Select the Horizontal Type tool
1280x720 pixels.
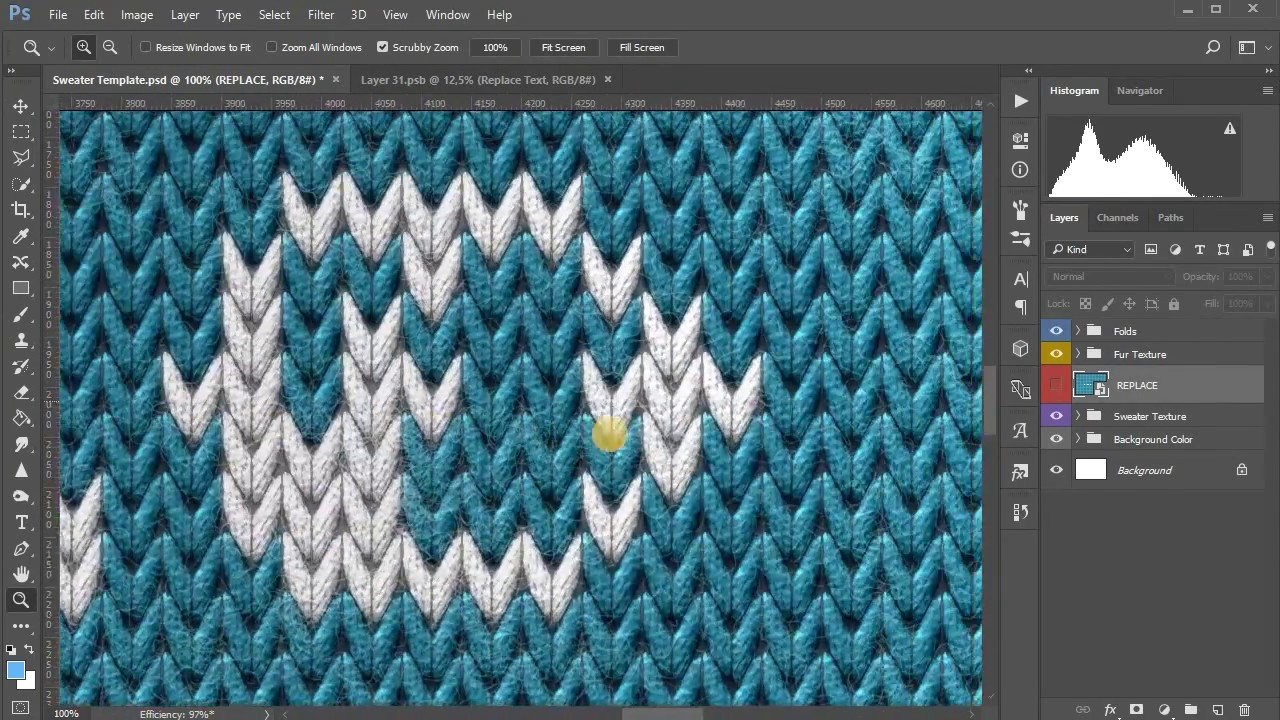pos(21,521)
